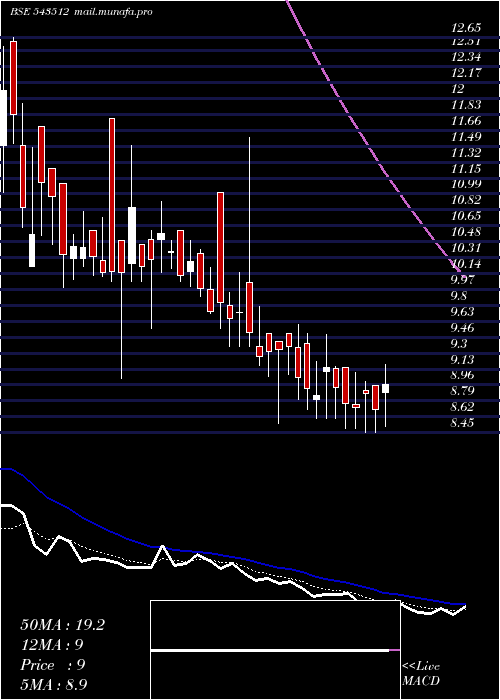Click the 12.65 price axis label
The image size is (500, 700).
tap(467, 28)
